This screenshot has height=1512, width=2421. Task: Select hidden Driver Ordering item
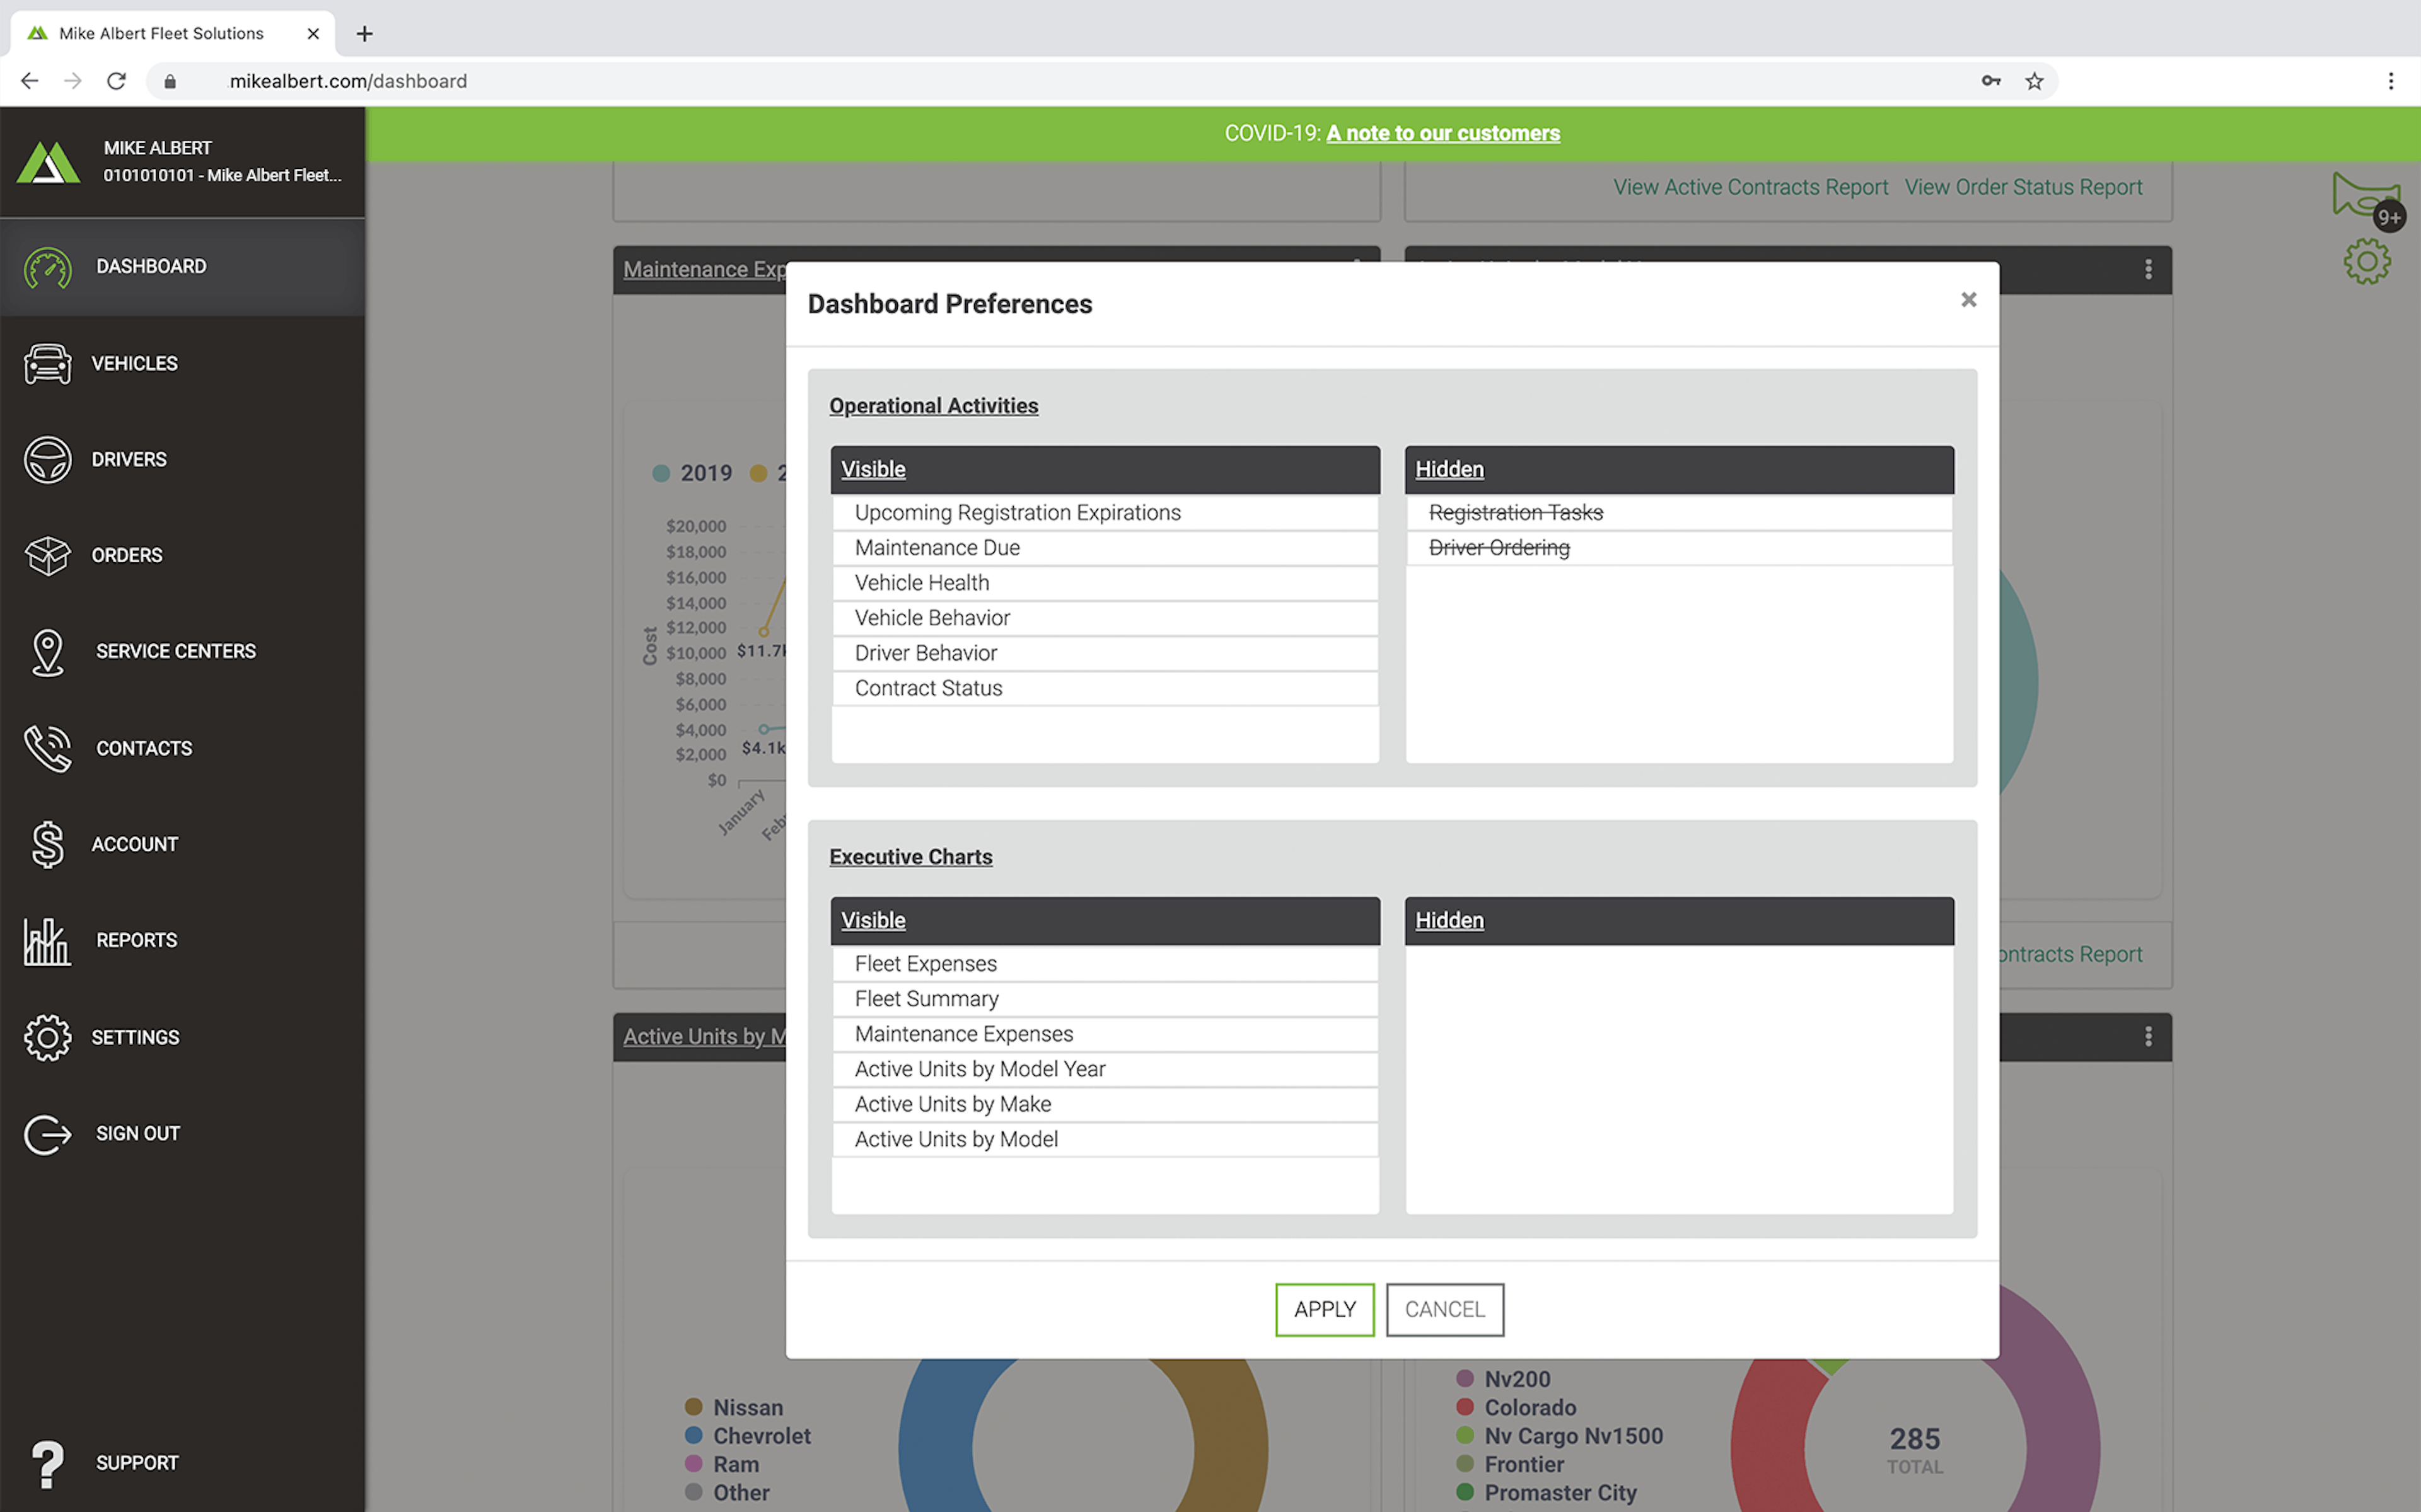(x=1498, y=548)
